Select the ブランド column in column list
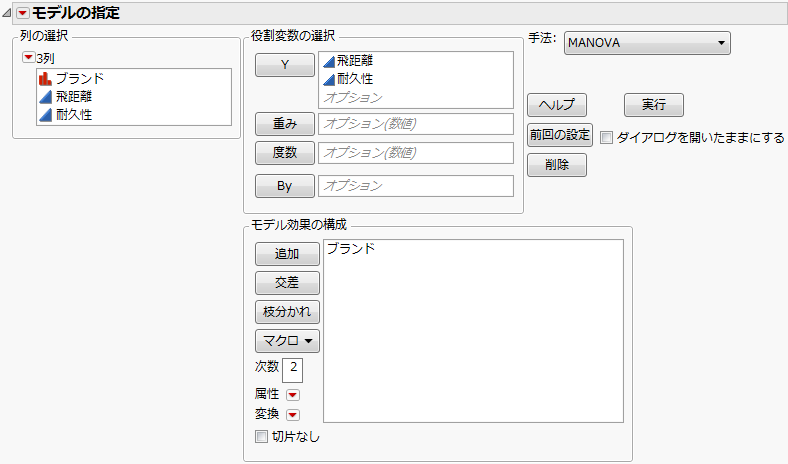Screen dimensions: 788x464 tap(79, 78)
